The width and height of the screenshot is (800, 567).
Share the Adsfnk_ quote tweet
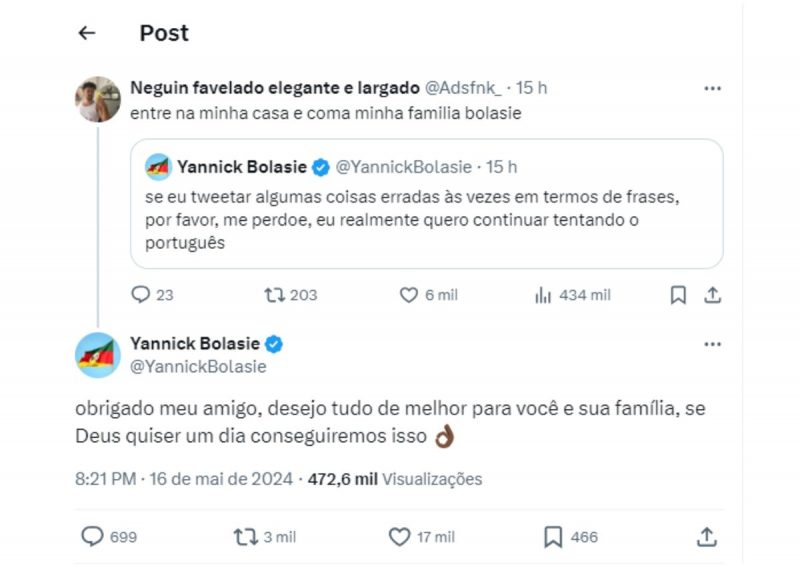pos(712,295)
